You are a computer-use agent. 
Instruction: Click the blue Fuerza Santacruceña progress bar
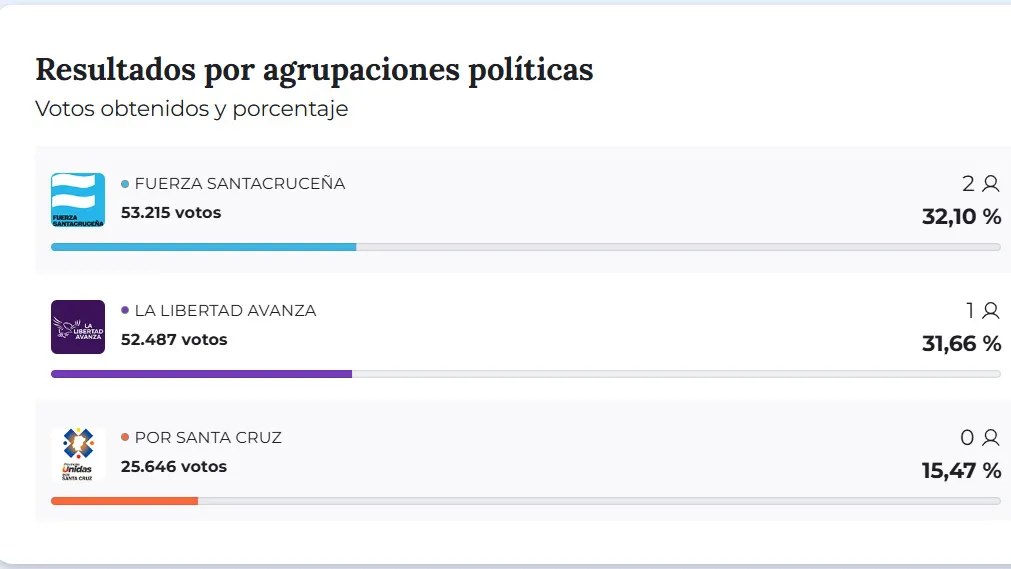203,247
